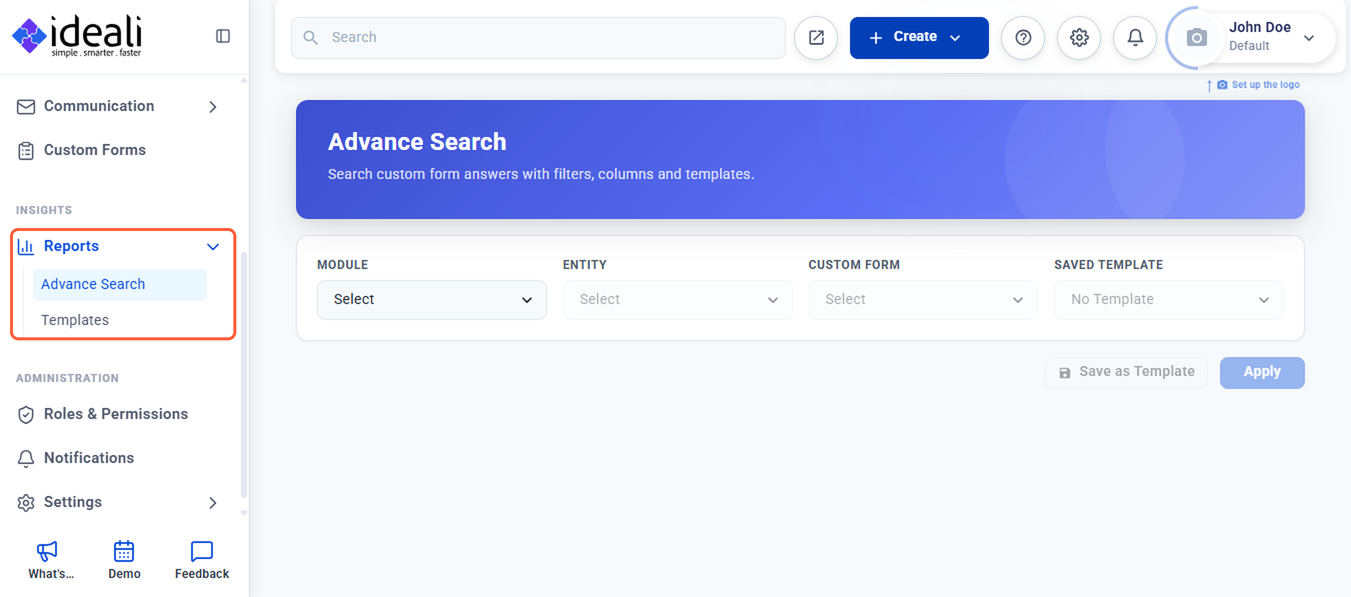The height and width of the screenshot is (597, 1351).
Task: Click the ADMINISTRATION section label
Action: click(x=67, y=378)
